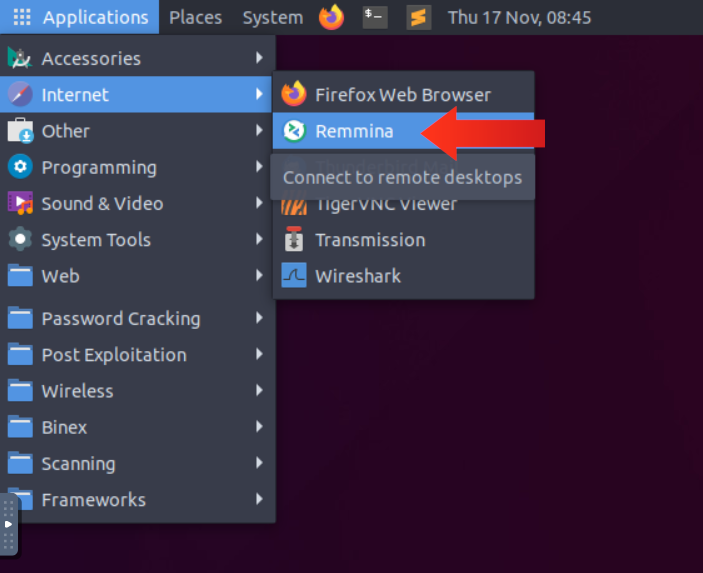Open the clock showing Thu 17 Nov
This screenshot has height=573, width=703.
519,17
